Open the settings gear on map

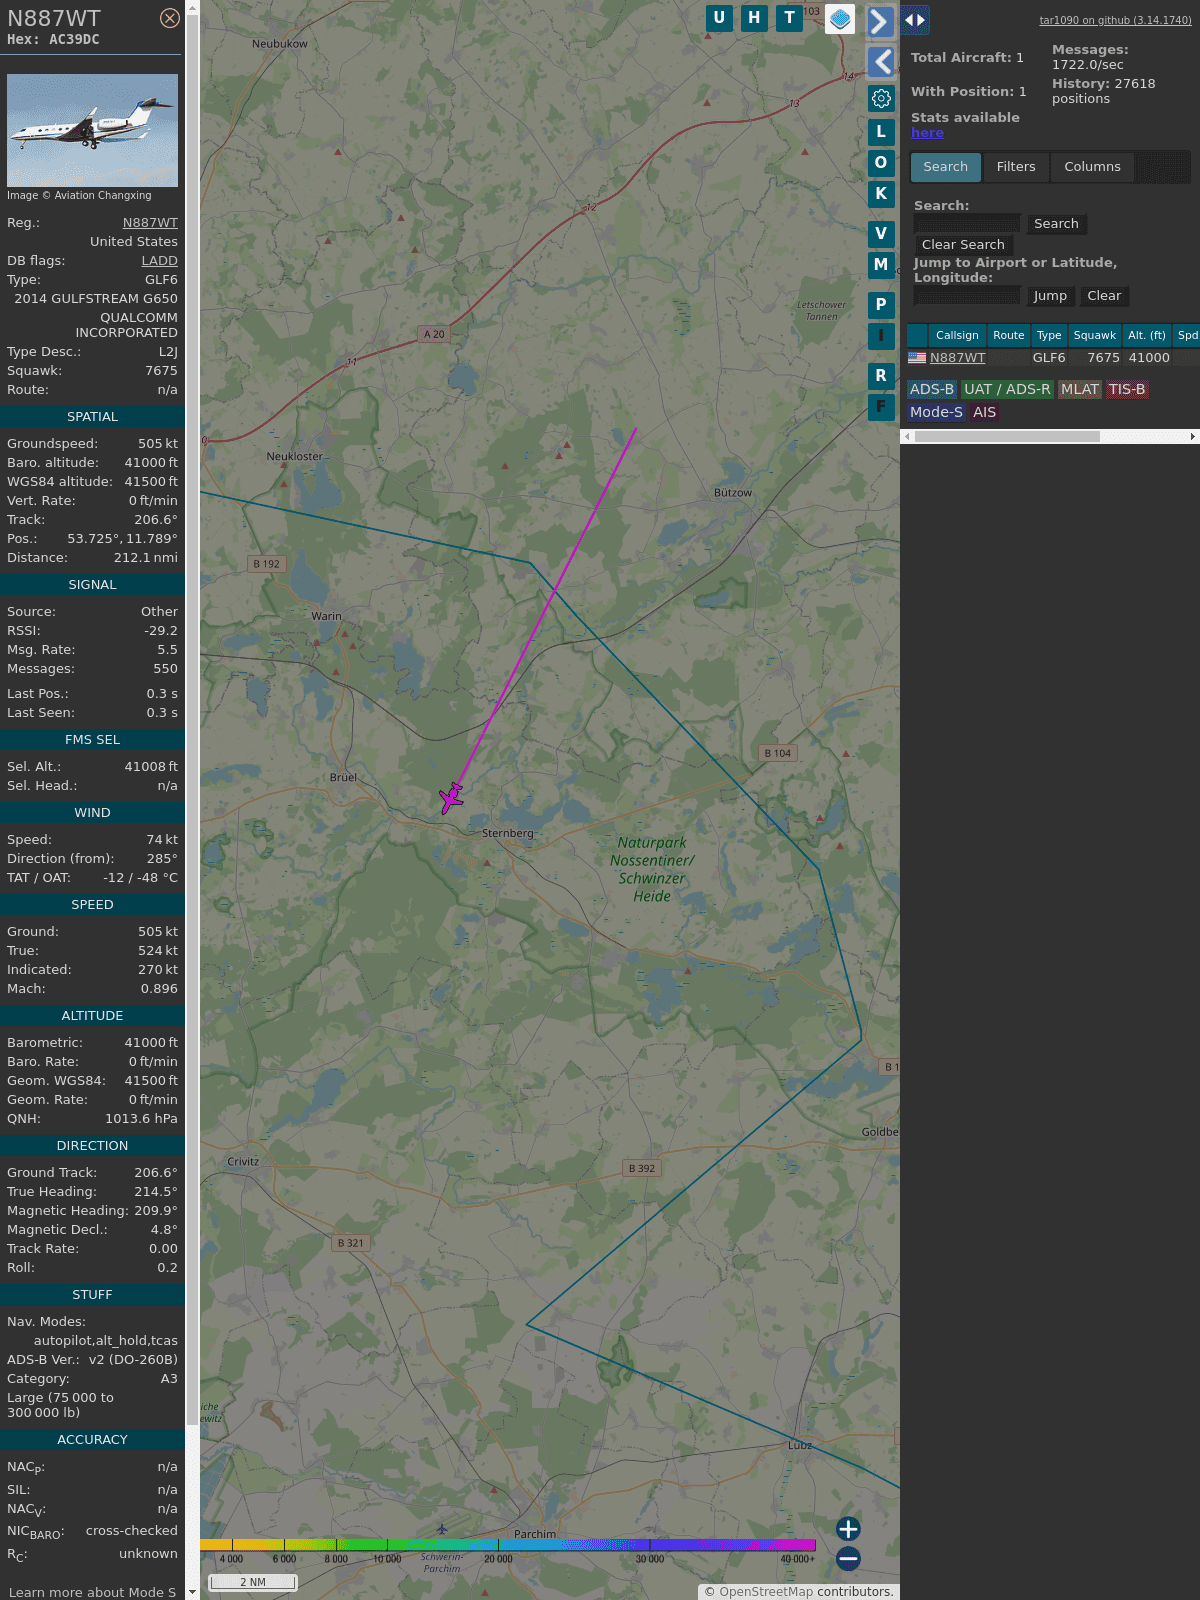(x=881, y=98)
